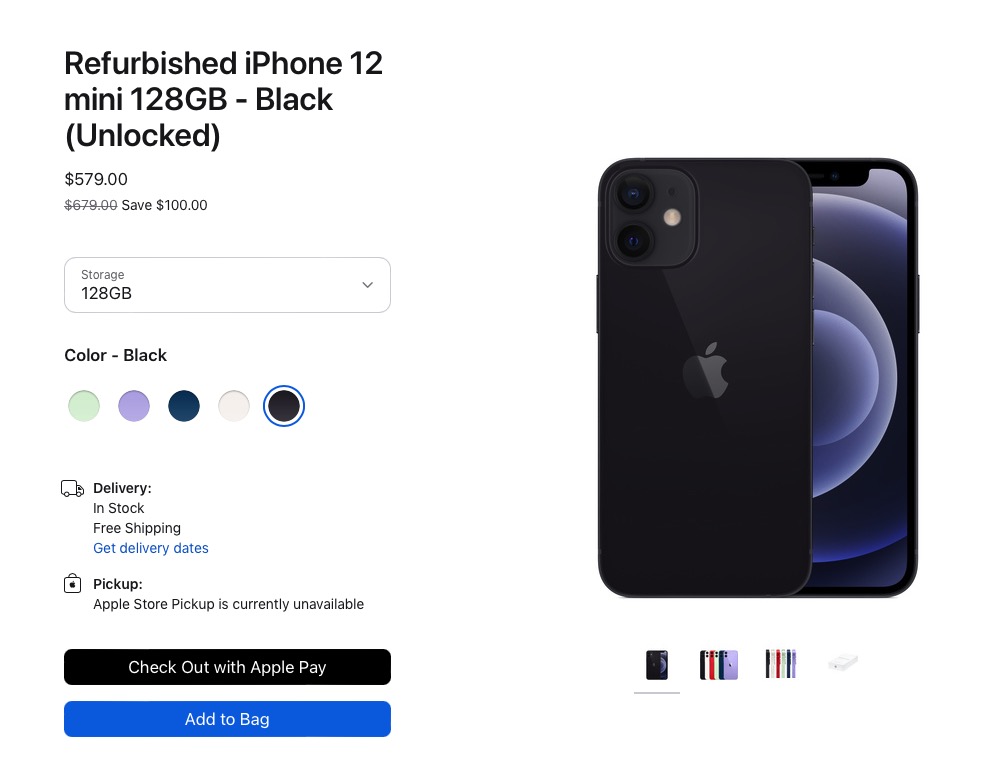Click the Refurbished iPhone 12 mini title
The image size is (984, 767).
[223, 99]
